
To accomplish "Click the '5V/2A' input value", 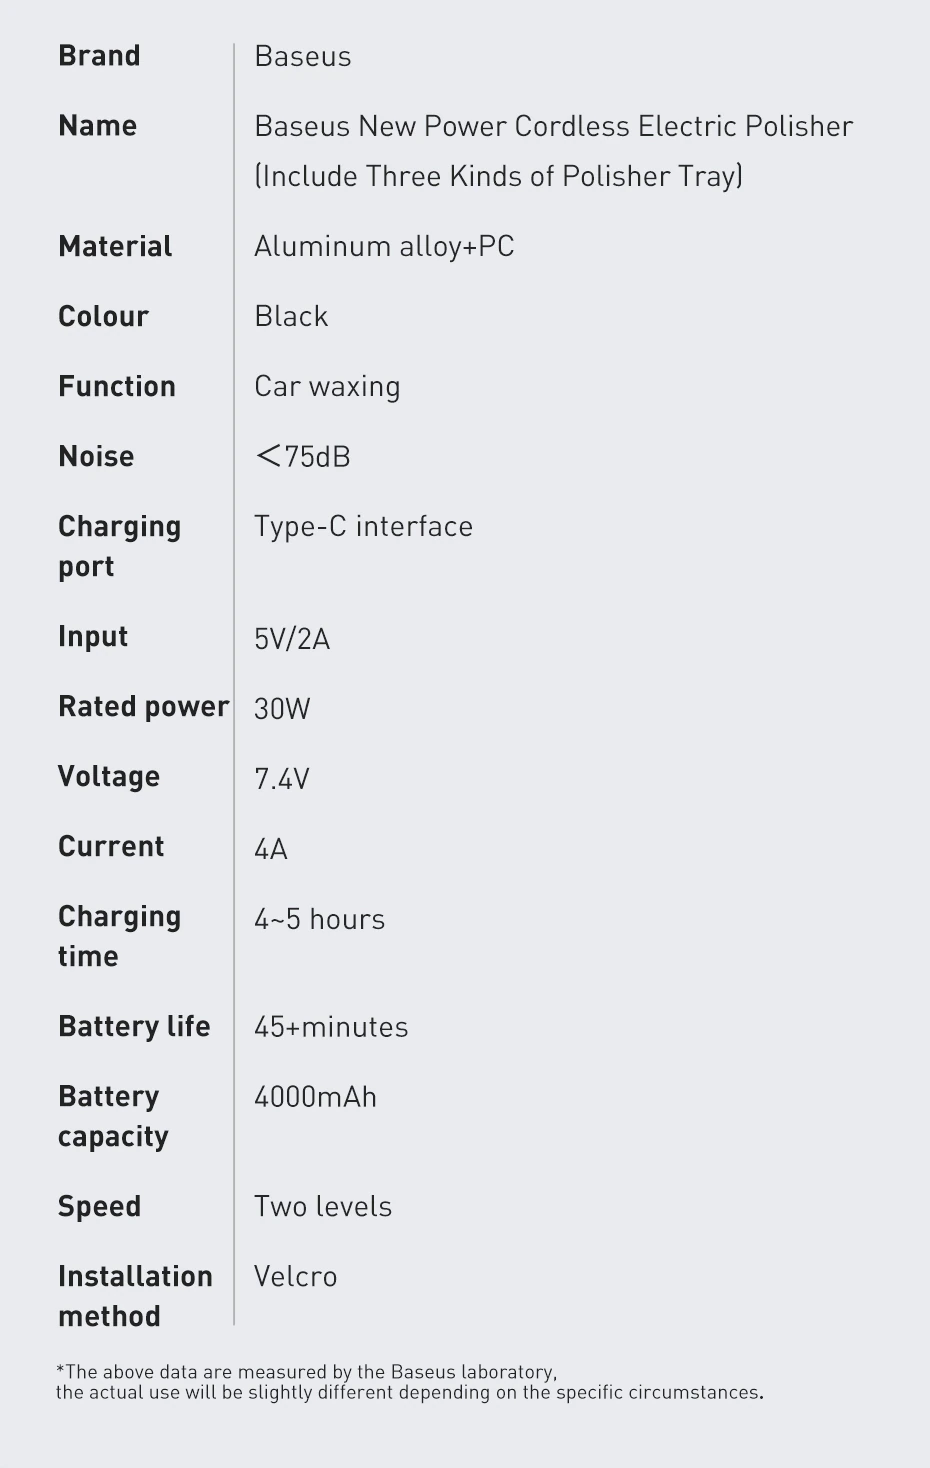I will click(291, 639).
